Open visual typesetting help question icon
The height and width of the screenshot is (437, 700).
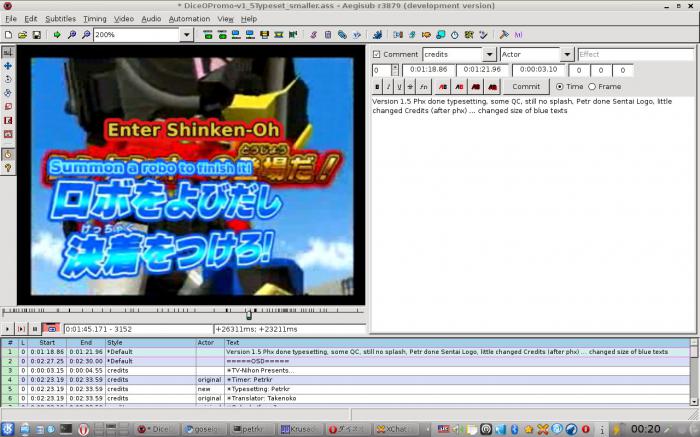[8, 168]
